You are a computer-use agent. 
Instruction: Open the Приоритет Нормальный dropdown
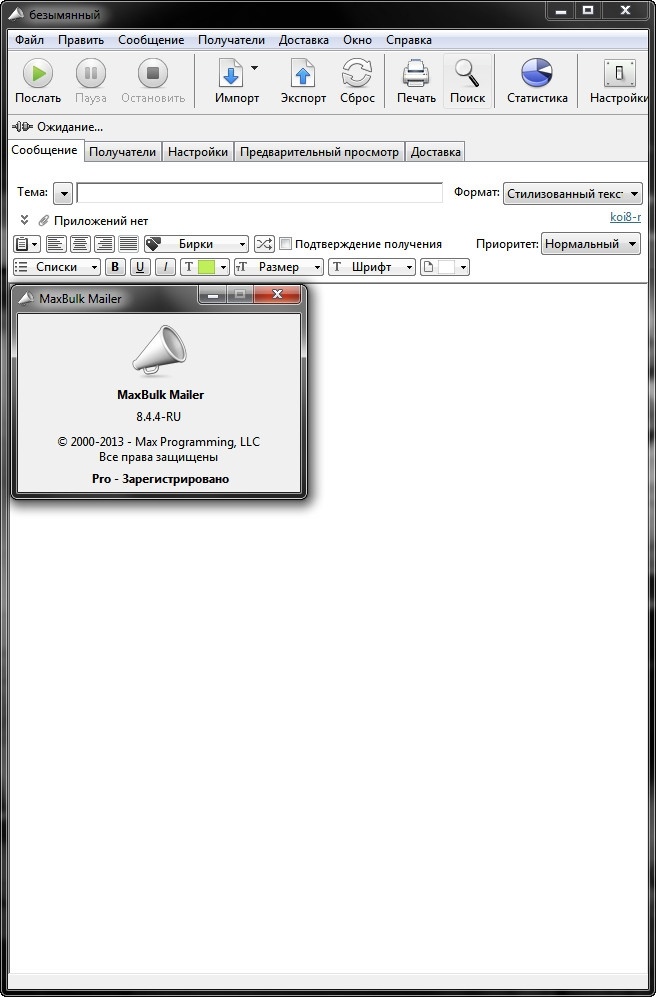click(590, 244)
